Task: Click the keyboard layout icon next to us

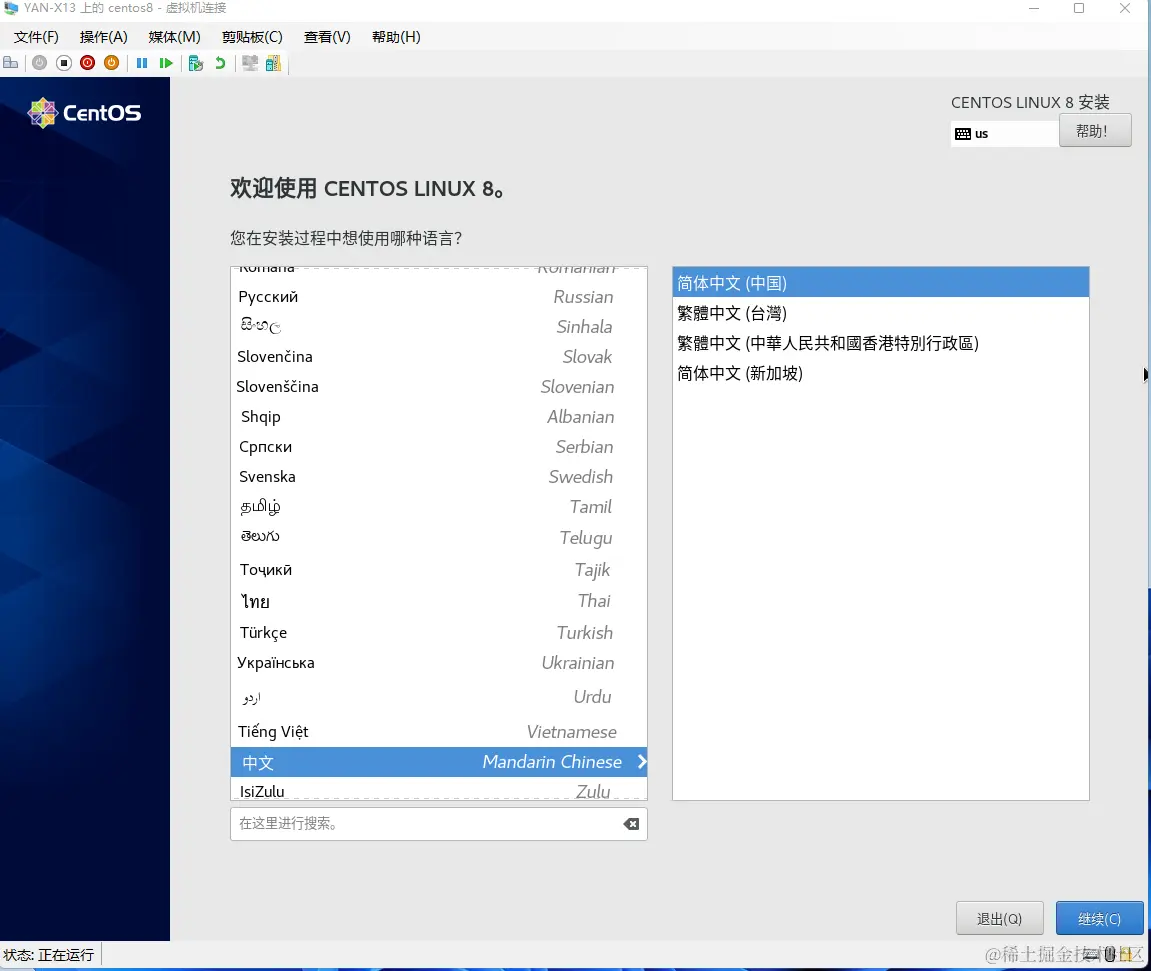Action: point(962,134)
